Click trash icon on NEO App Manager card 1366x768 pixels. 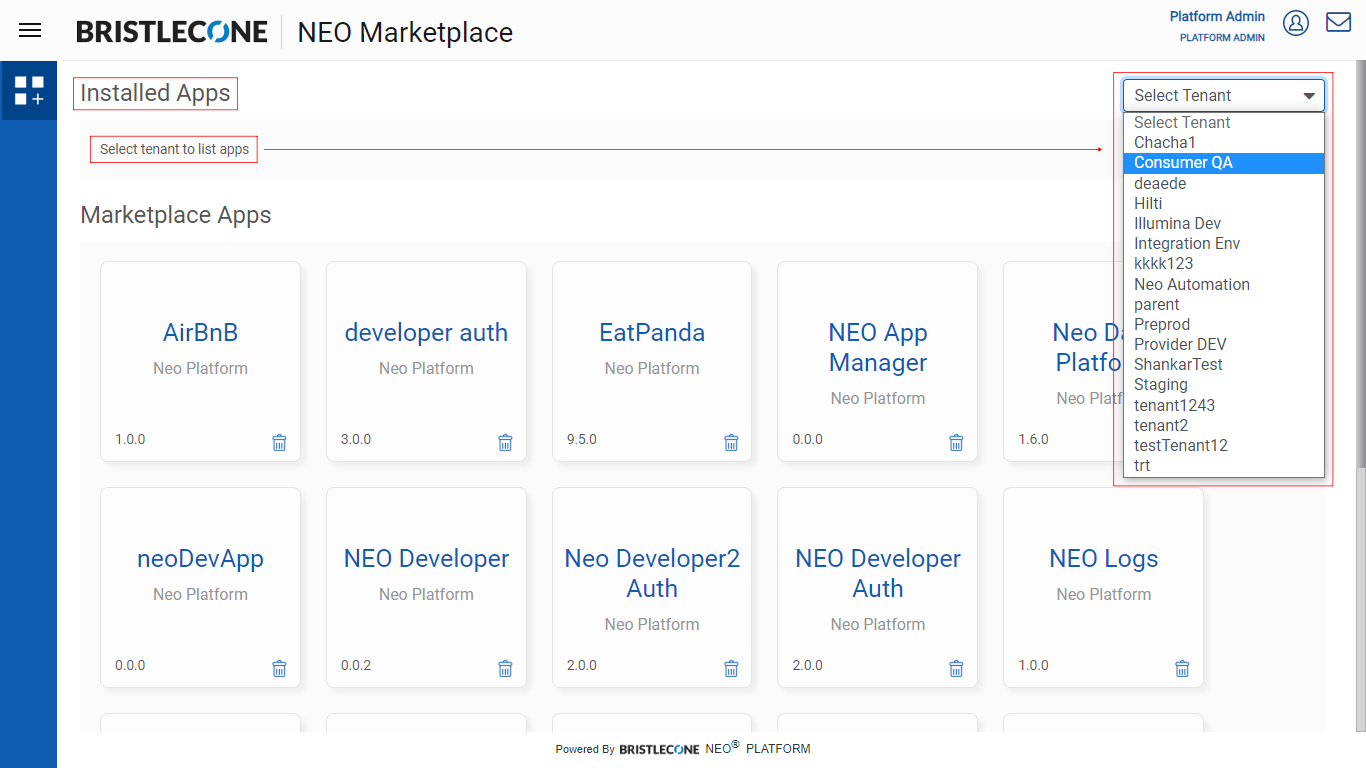956,442
